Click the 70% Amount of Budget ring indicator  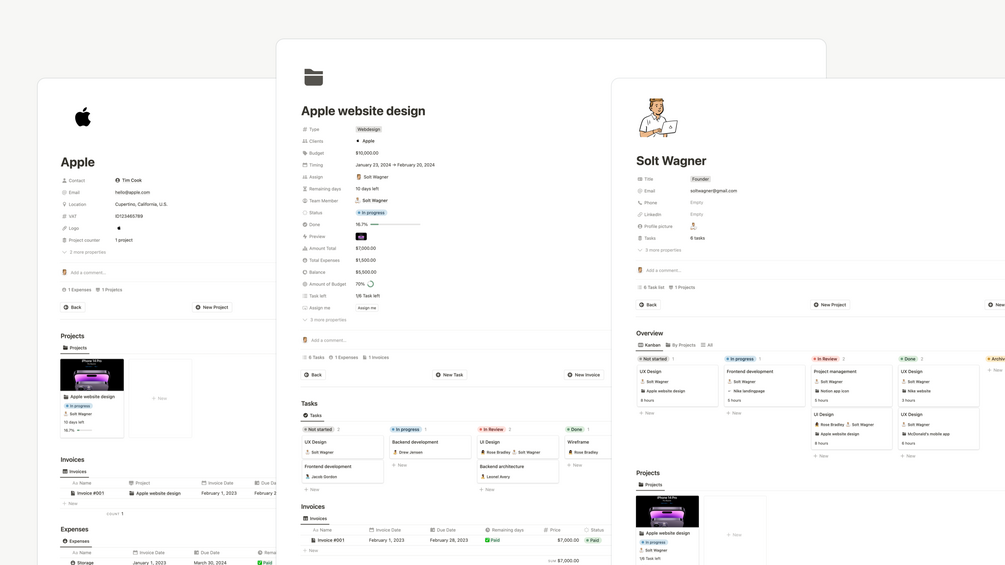point(370,284)
